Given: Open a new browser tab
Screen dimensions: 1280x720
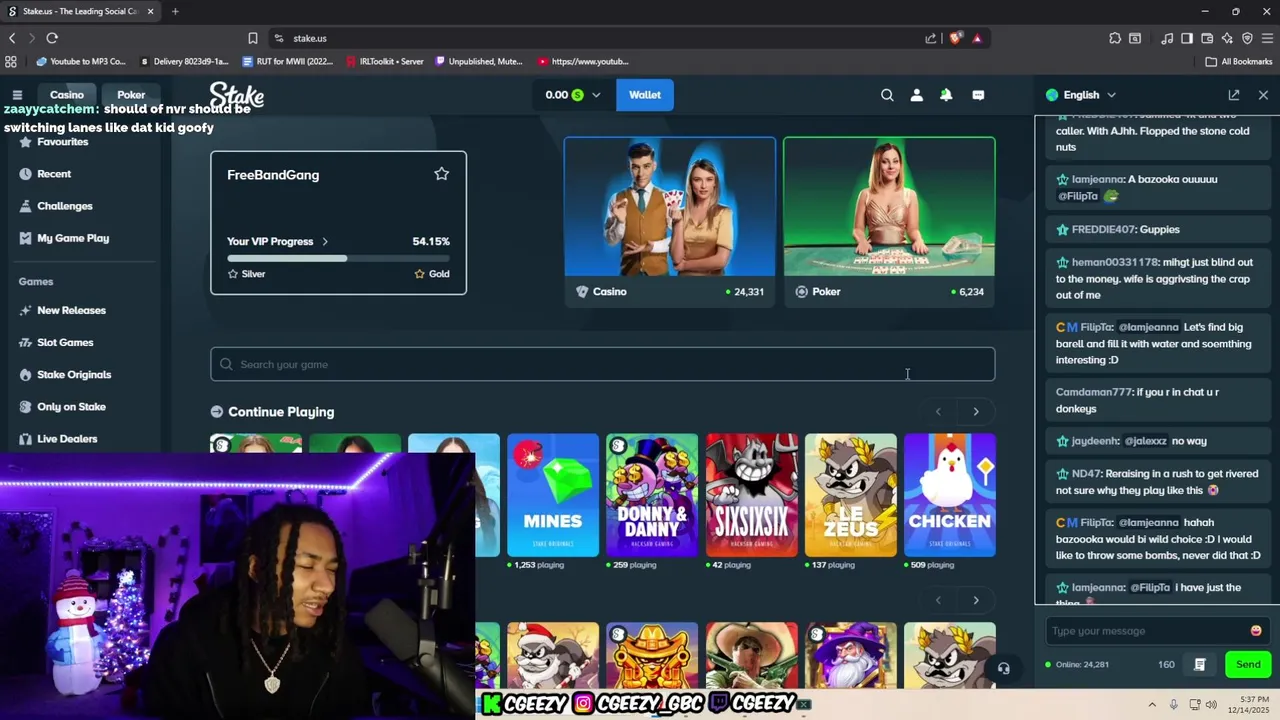Looking at the screenshot, I should pyautogui.click(x=175, y=11).
